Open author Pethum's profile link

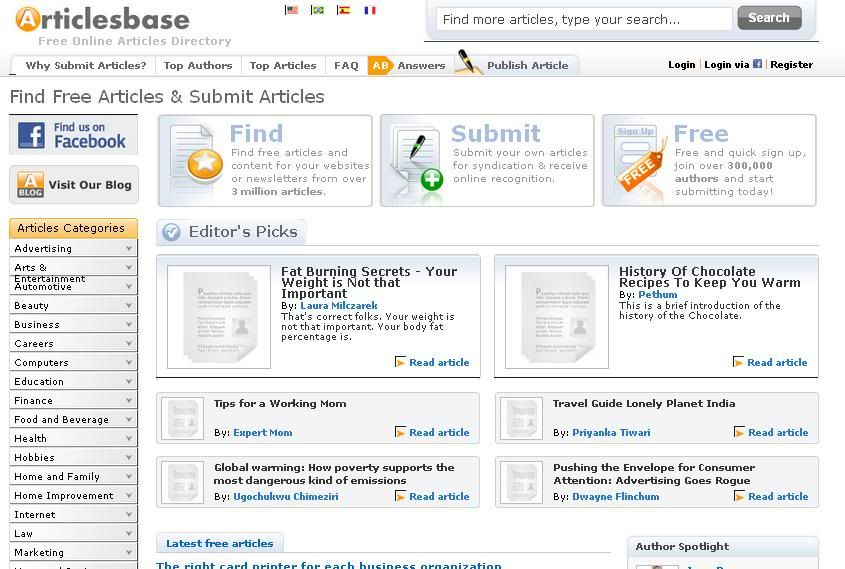(657, 295)
